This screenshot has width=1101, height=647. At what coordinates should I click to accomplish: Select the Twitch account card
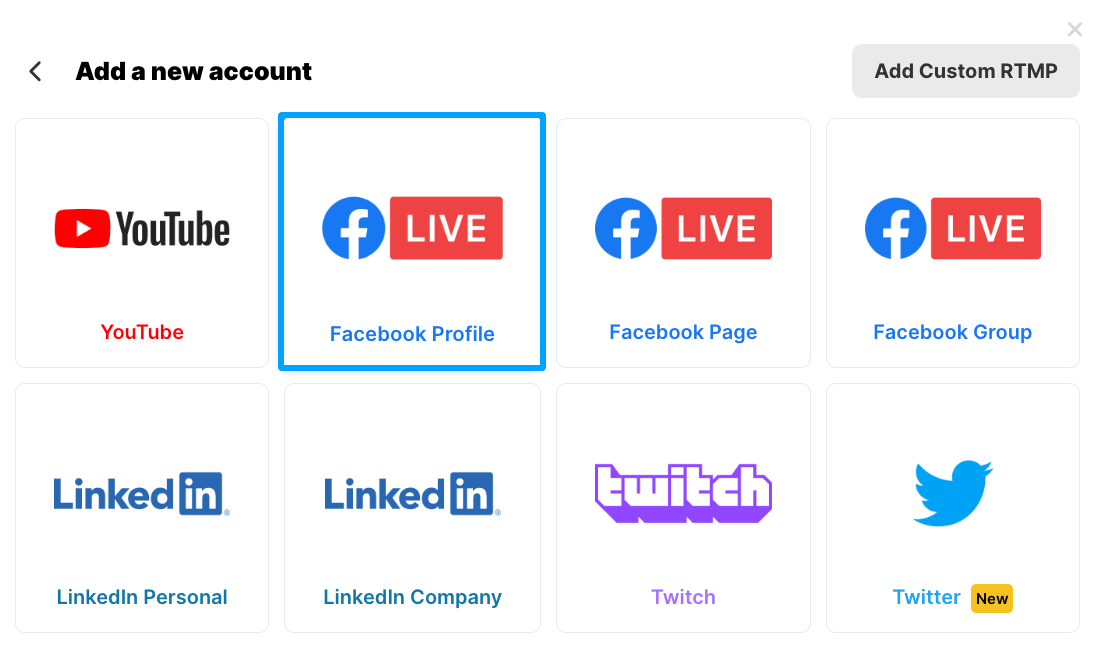(x=683, y=507)
